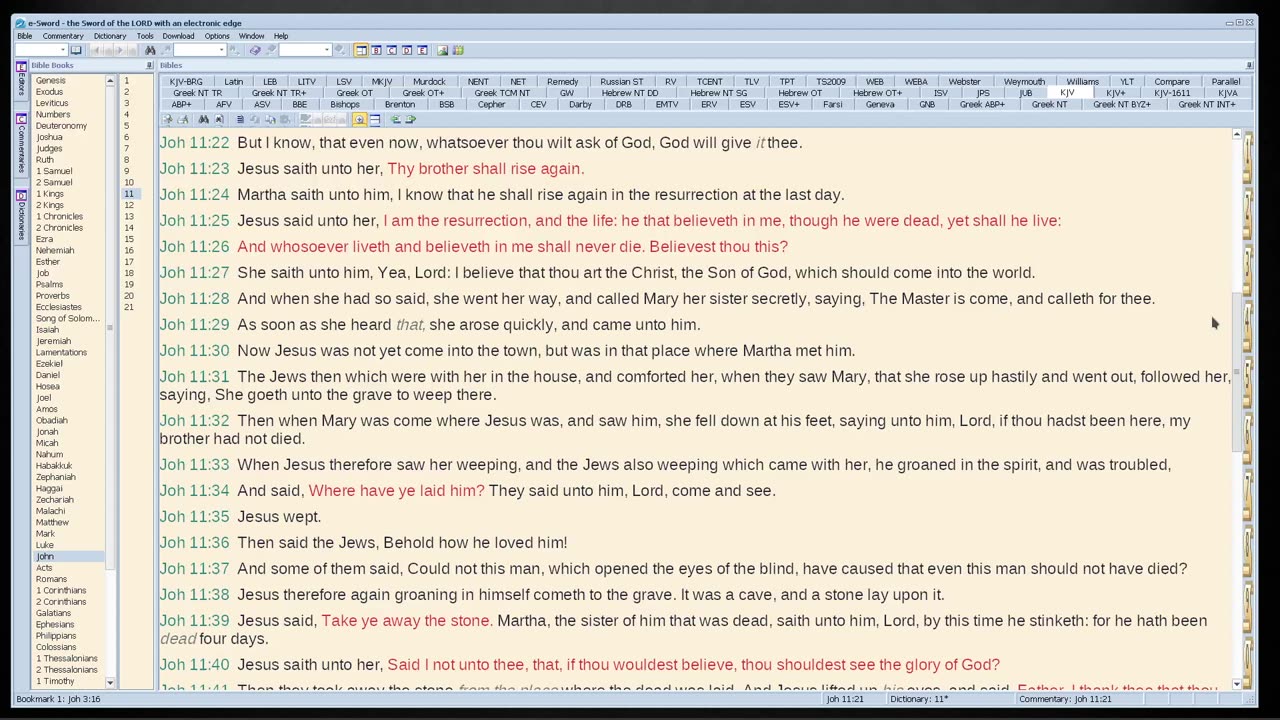The image size is (1280, 720).
Task: Open the Download menu
Action: 178,36
